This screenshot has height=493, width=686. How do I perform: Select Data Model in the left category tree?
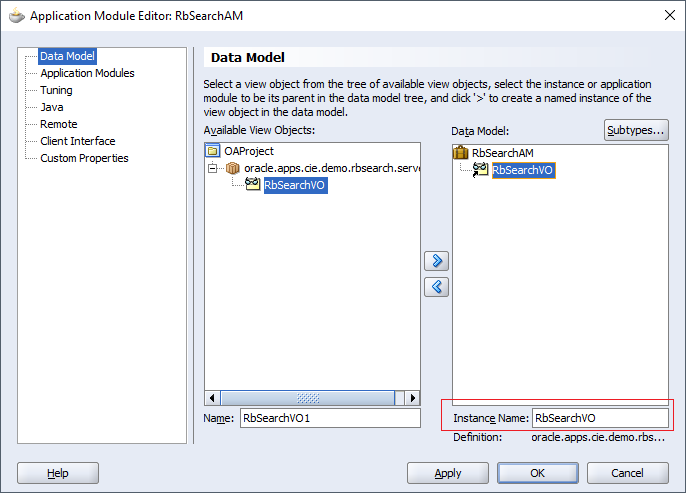tap(67, 56)
